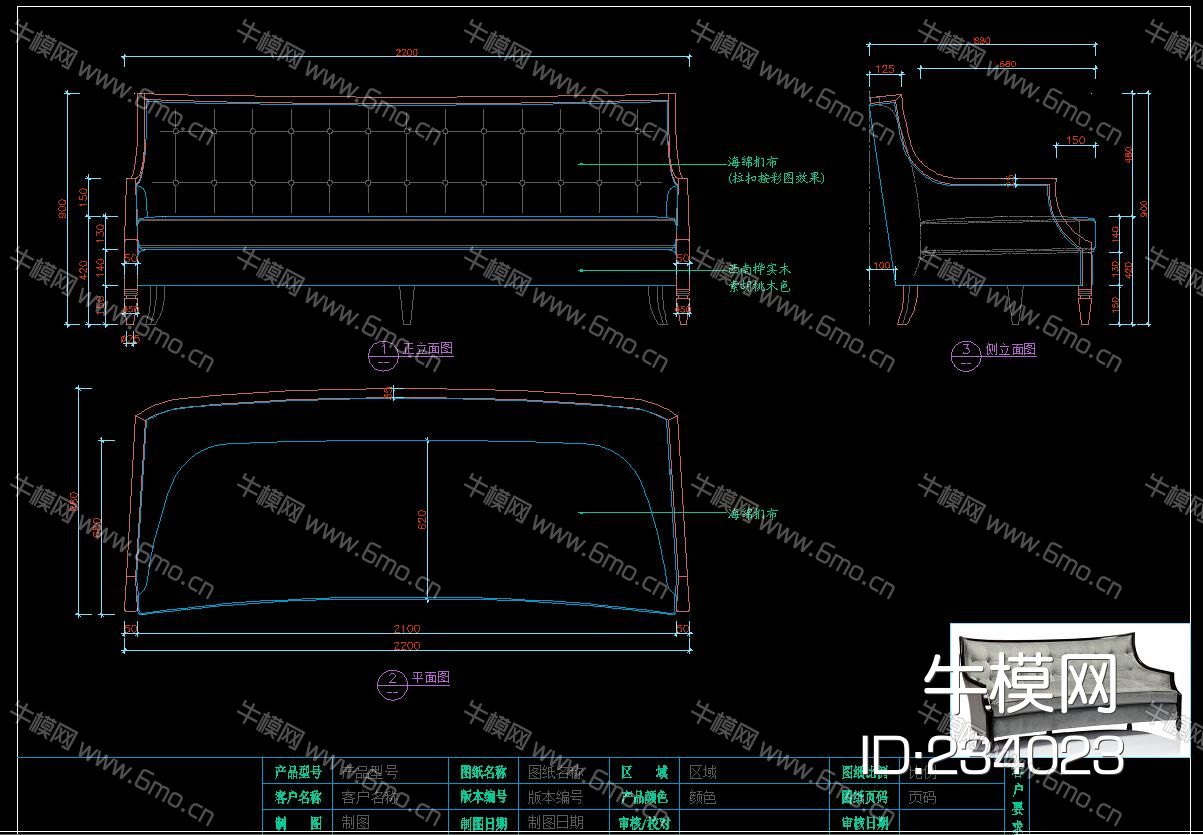Select the 2200 dimension above the front elevation

(x=407, y=52)
